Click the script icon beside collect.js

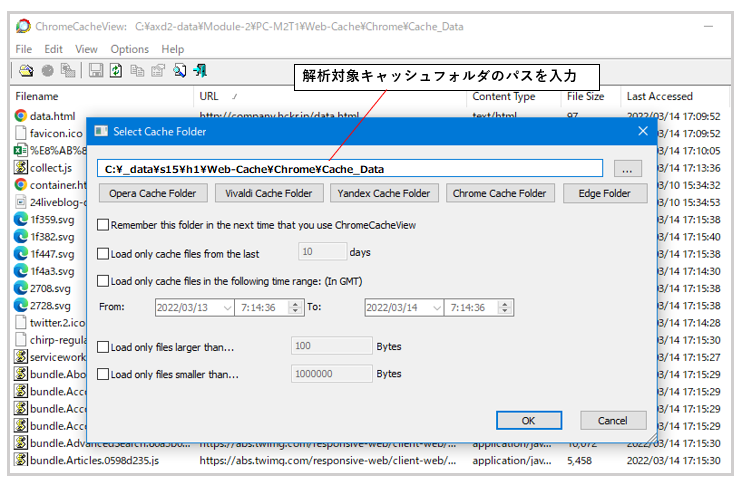click(20, 167)
